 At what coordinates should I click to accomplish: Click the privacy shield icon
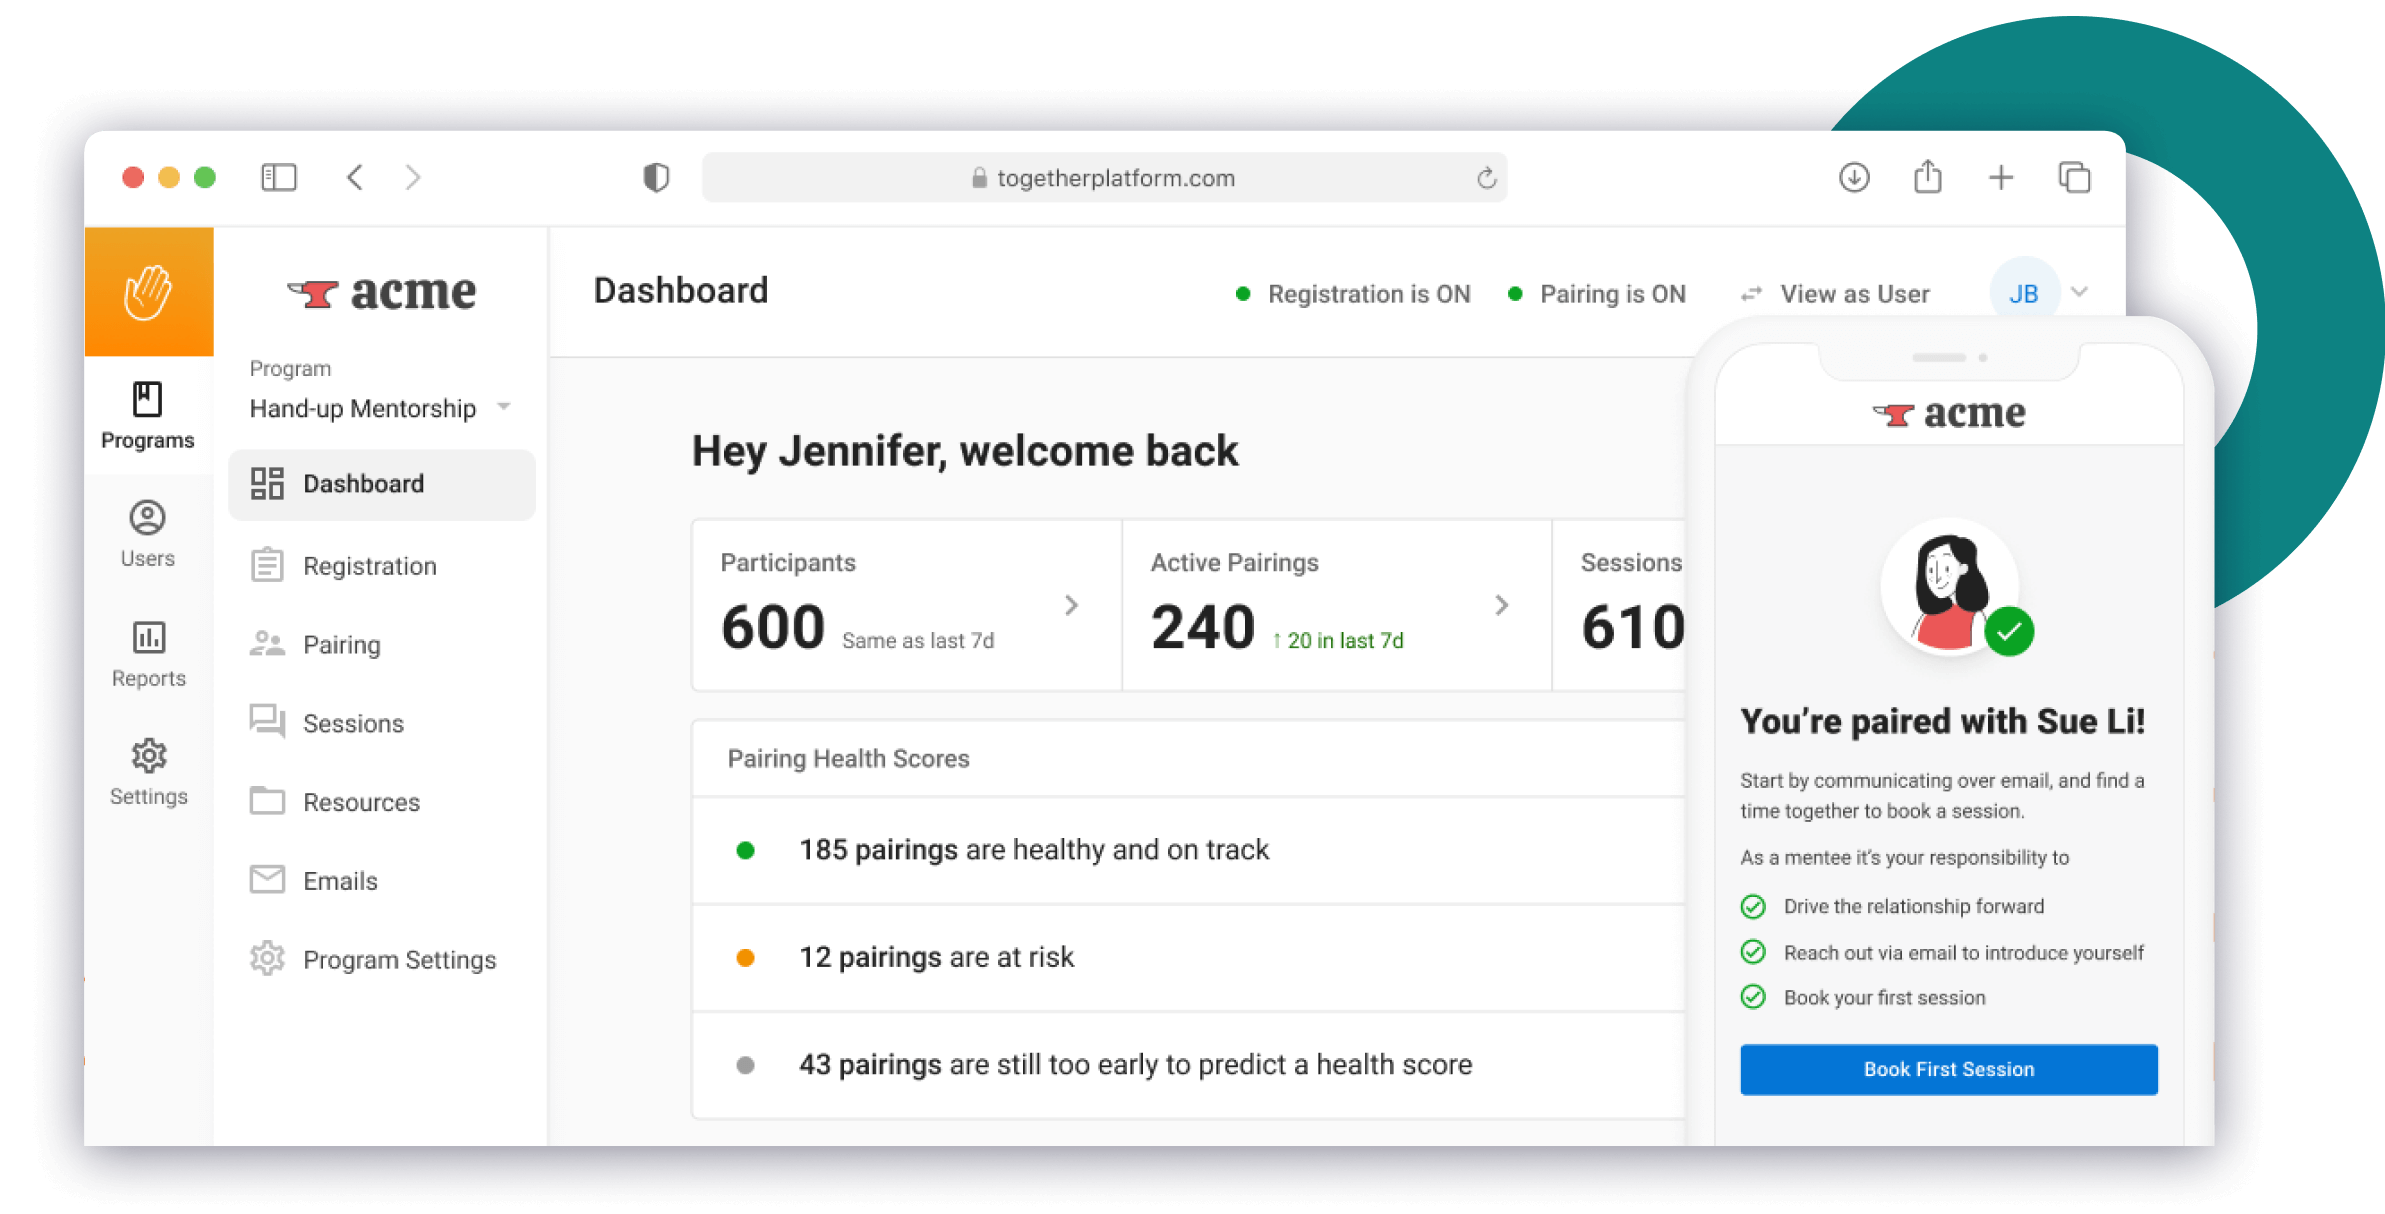coord(656,178)
